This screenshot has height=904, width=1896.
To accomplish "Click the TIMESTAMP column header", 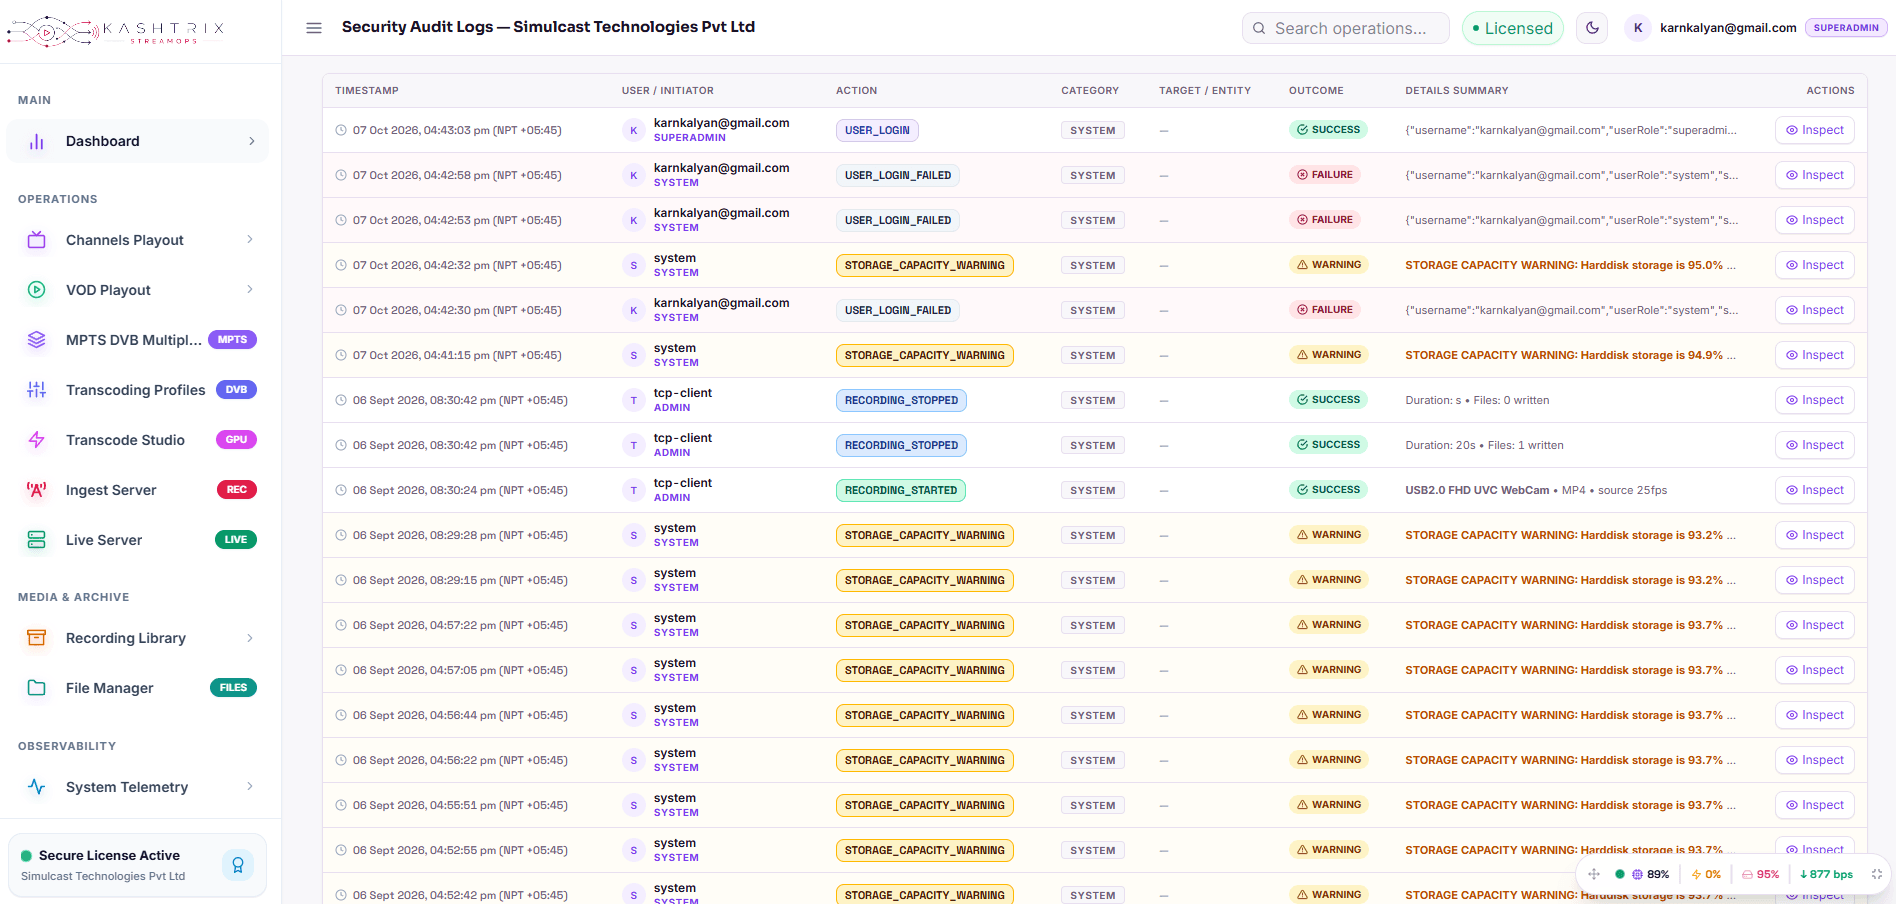I will tap(367, 91).
